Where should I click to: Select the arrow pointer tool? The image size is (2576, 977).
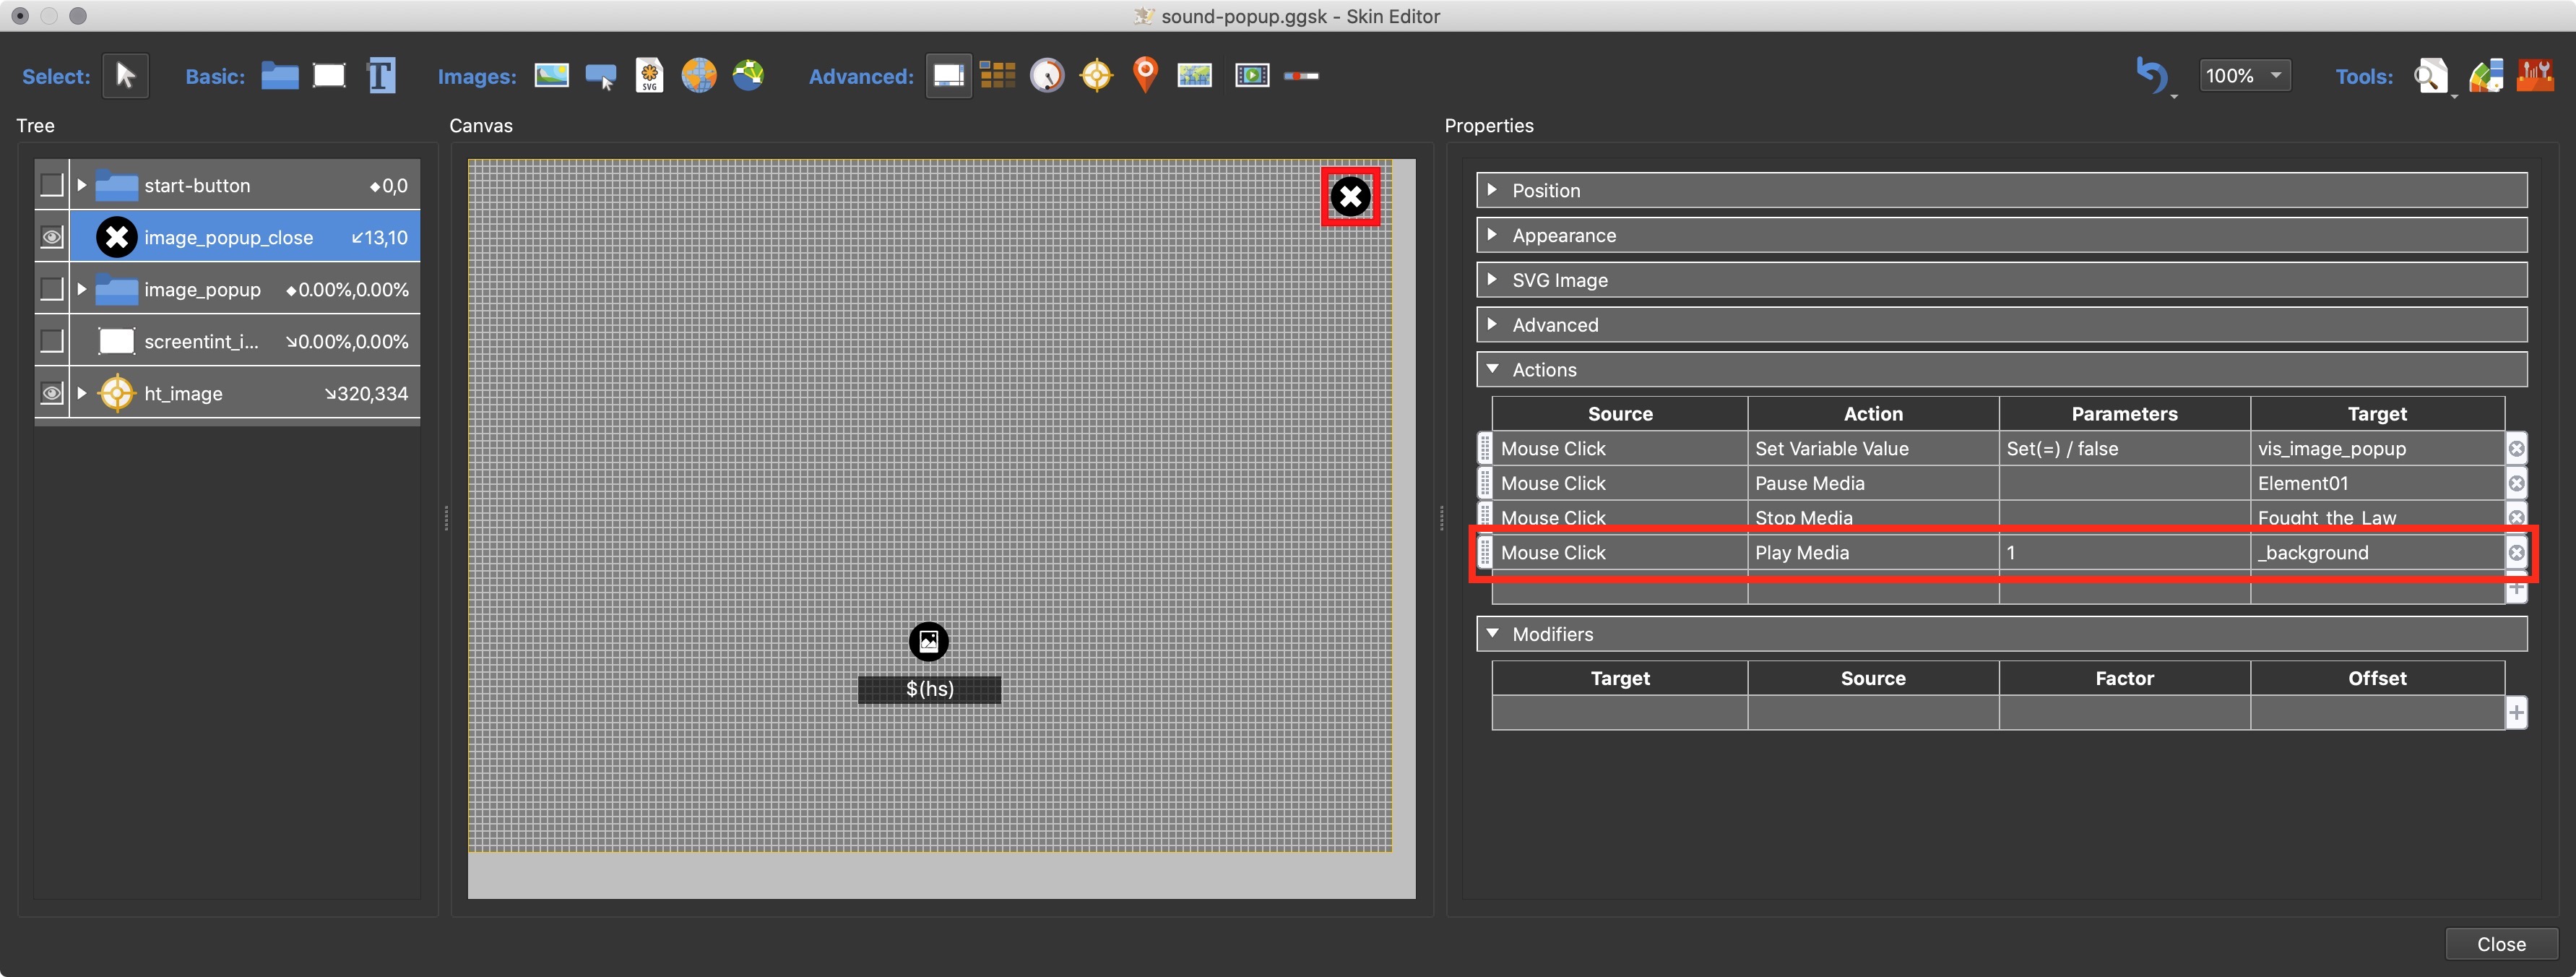125,76
